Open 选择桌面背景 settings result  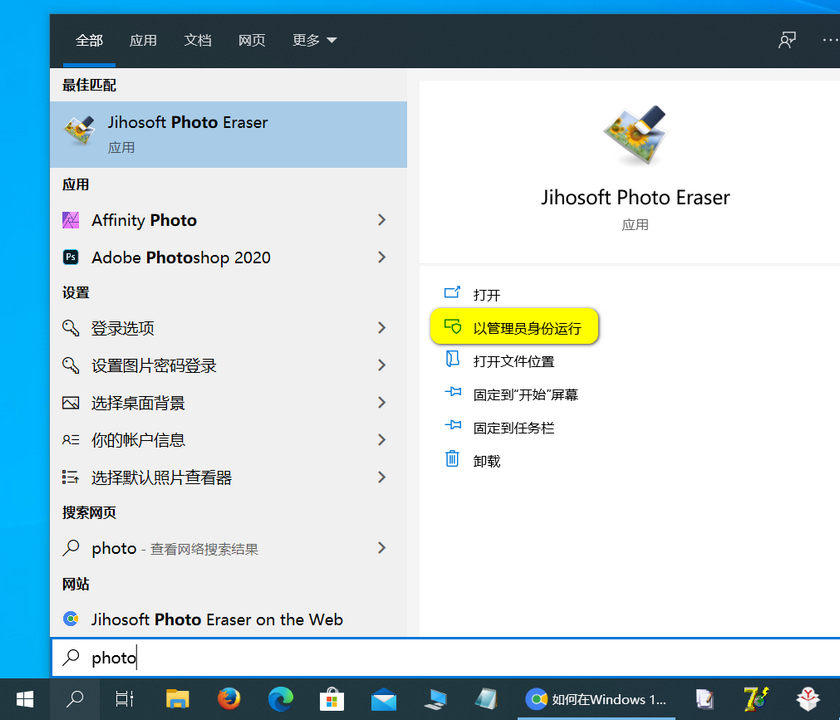pyautogui.click(x=228, y=403)
